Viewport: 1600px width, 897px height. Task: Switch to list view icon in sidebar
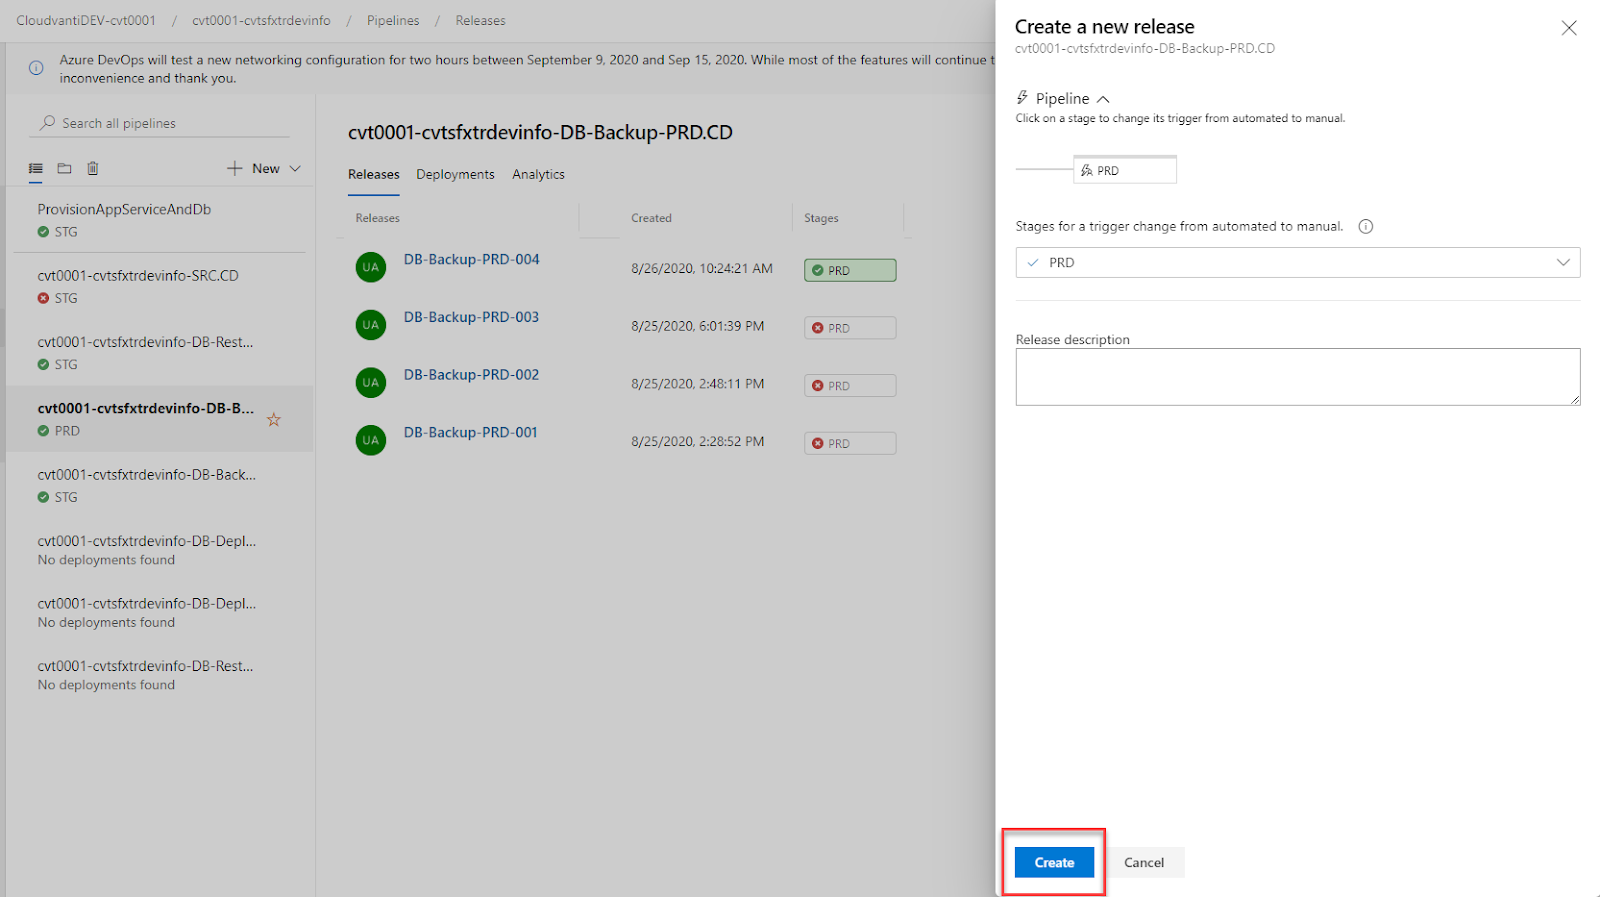click(x=36, y=168)
